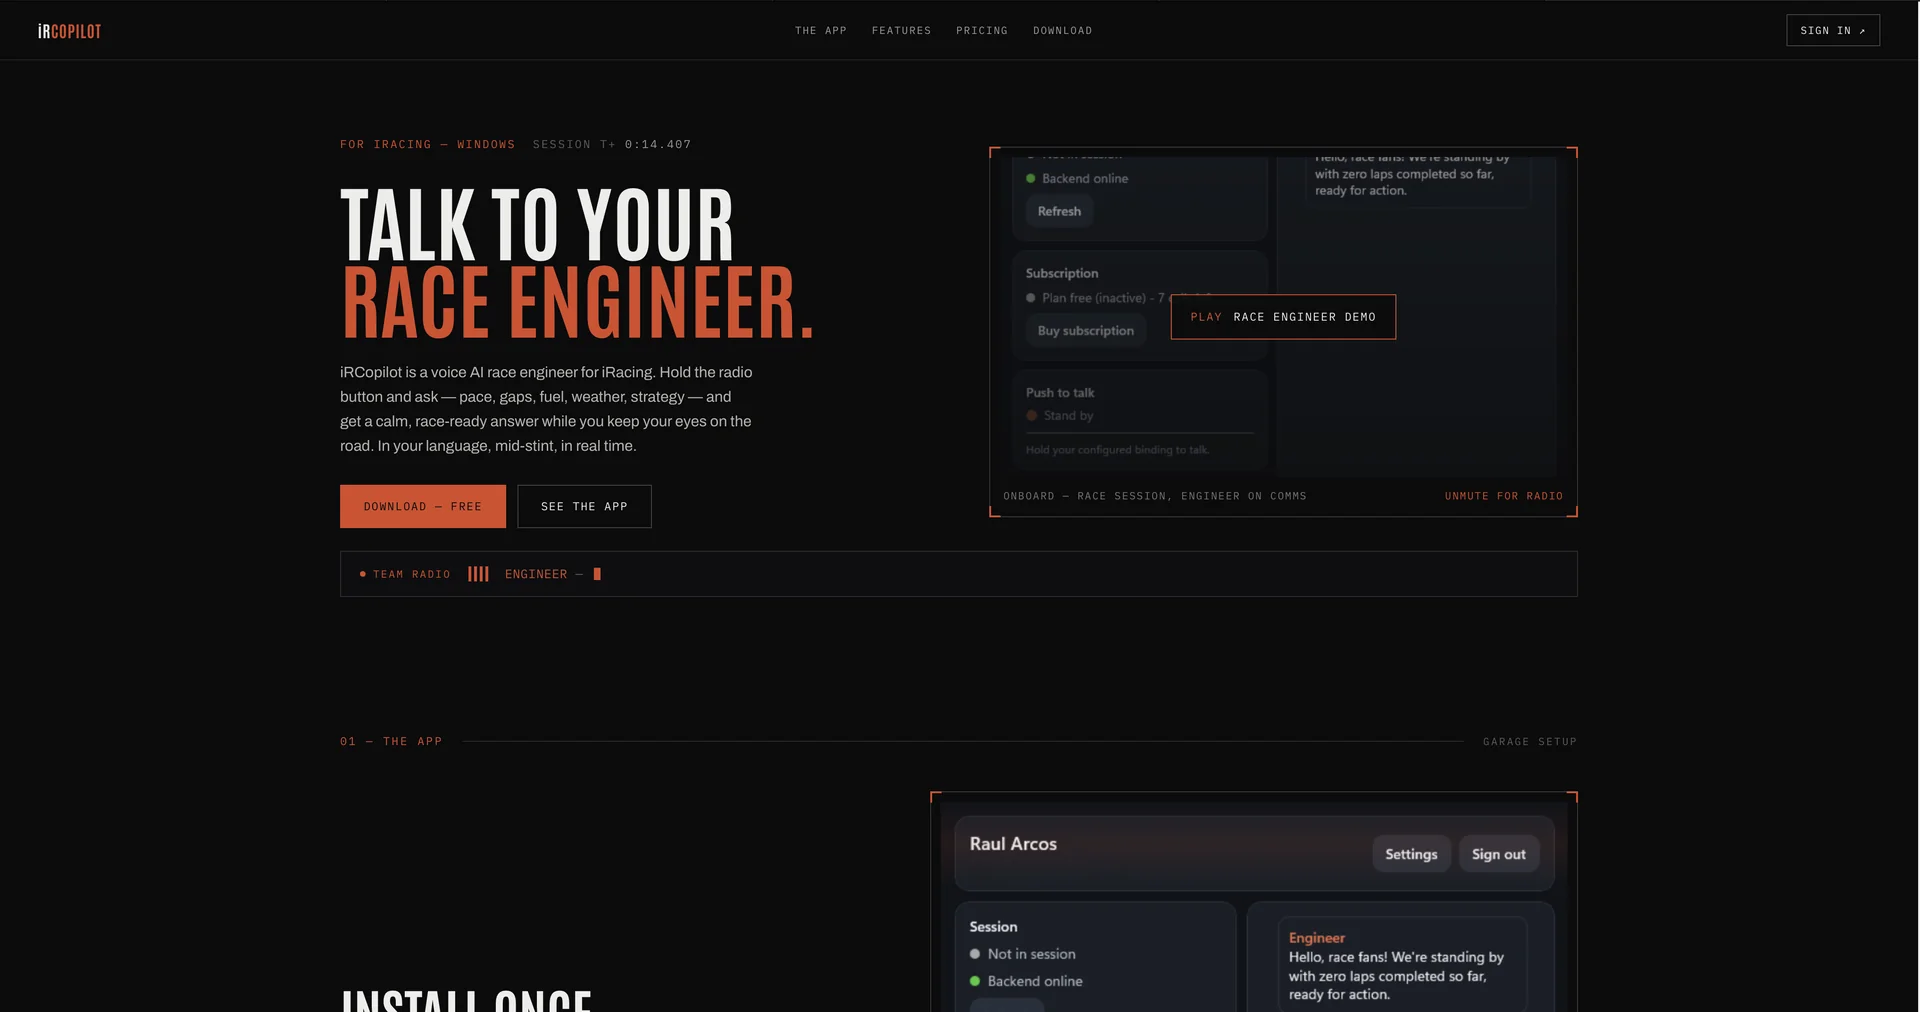Image resolution: width=1920 pixels, height=1012 pixels.
Task: Open The App nav link
Action: point(820,31)
